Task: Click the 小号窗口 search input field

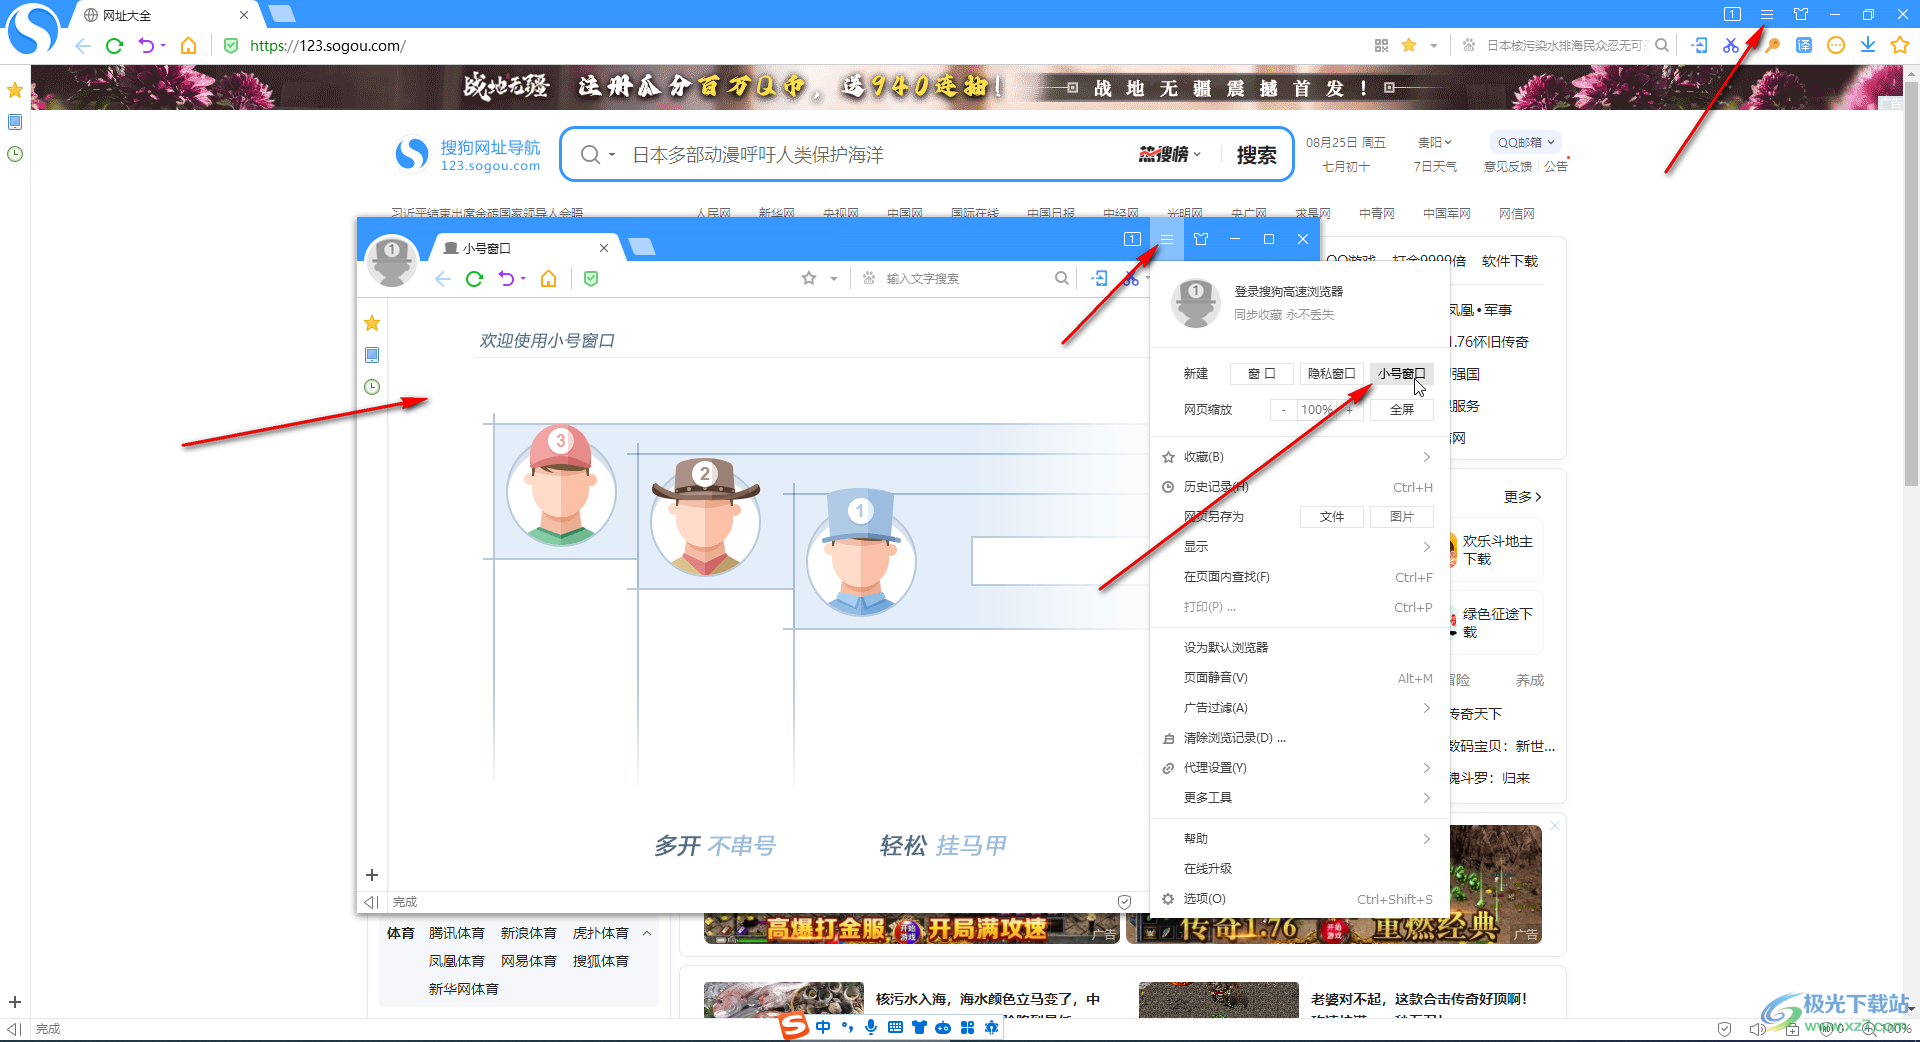Action: (965, 279)
